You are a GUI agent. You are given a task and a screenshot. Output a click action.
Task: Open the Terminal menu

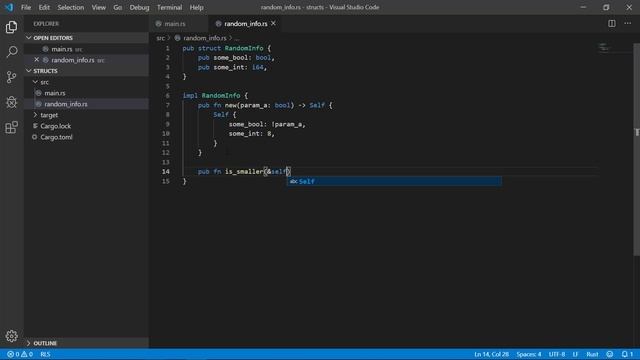(169, 7)
